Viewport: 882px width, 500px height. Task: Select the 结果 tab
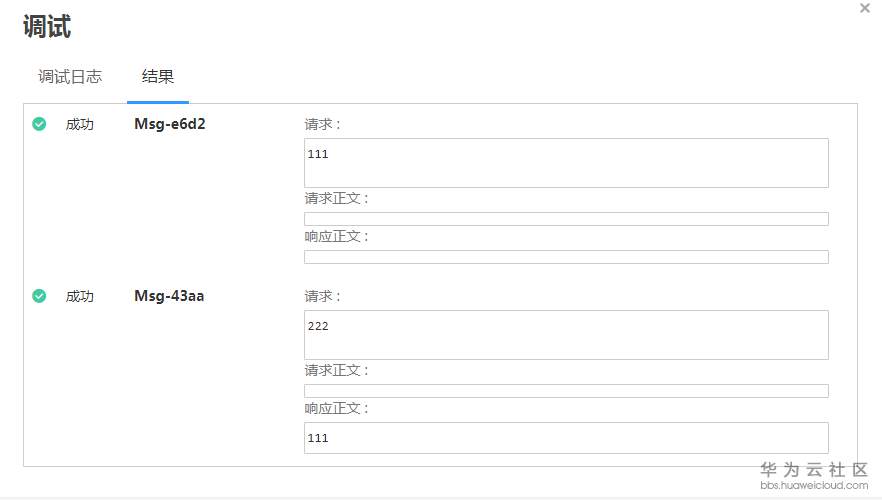158,77
